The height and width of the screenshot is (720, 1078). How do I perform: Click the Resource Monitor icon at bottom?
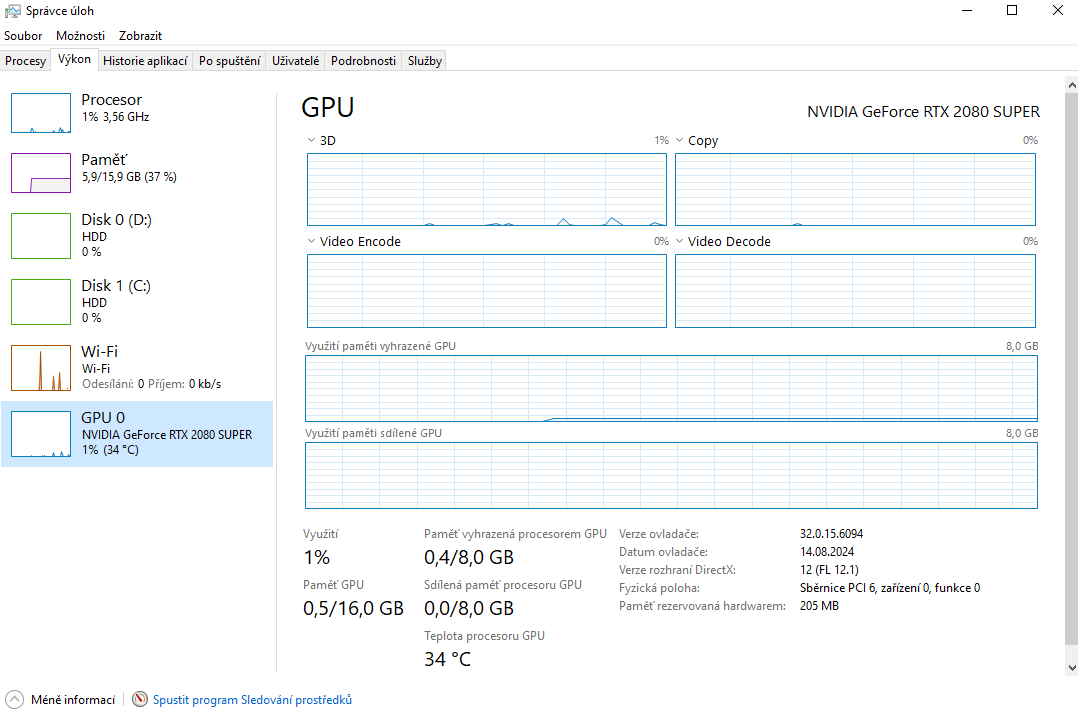[140, 700]
